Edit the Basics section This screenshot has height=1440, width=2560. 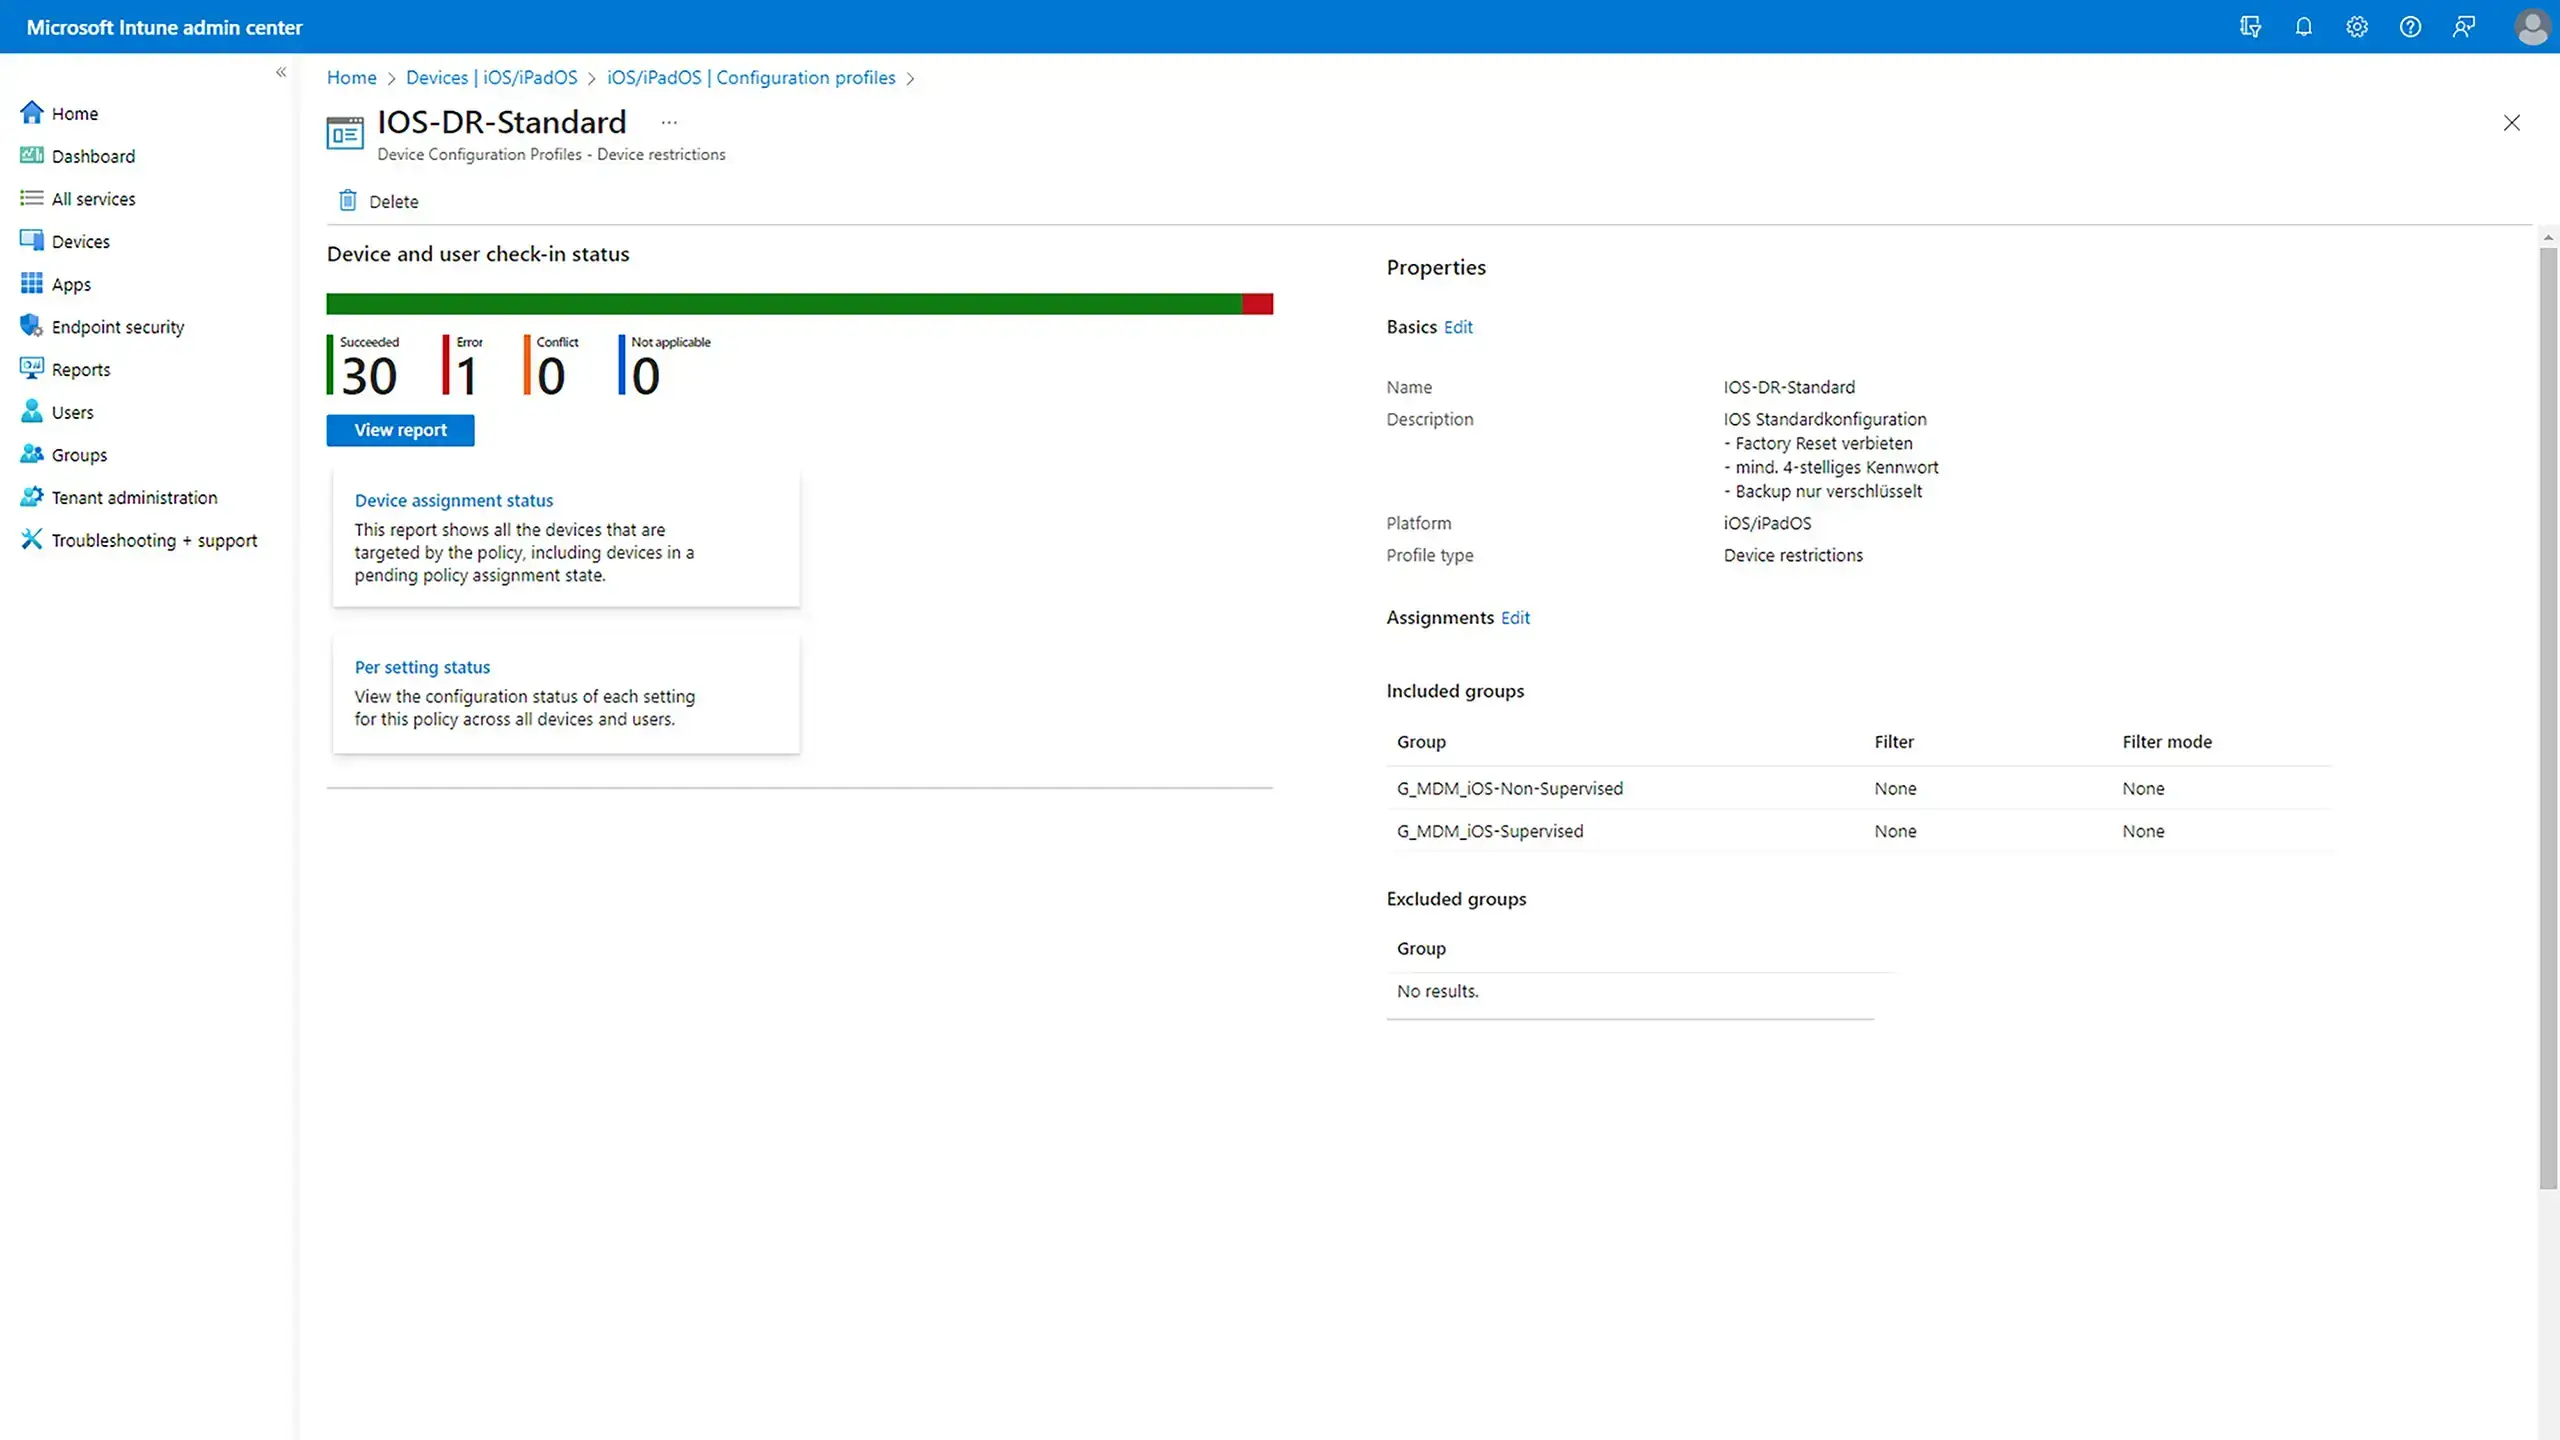(1458, 327)
